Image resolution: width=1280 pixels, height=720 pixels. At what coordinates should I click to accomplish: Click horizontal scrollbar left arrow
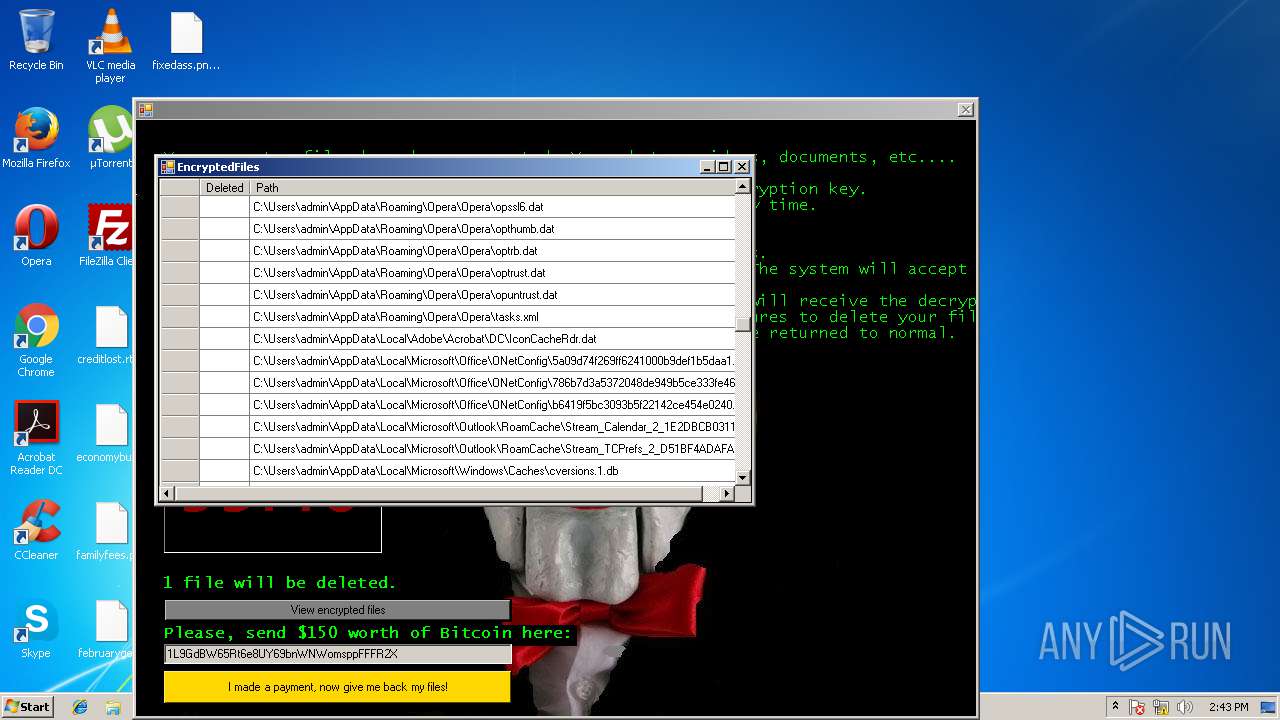(167, 493)
